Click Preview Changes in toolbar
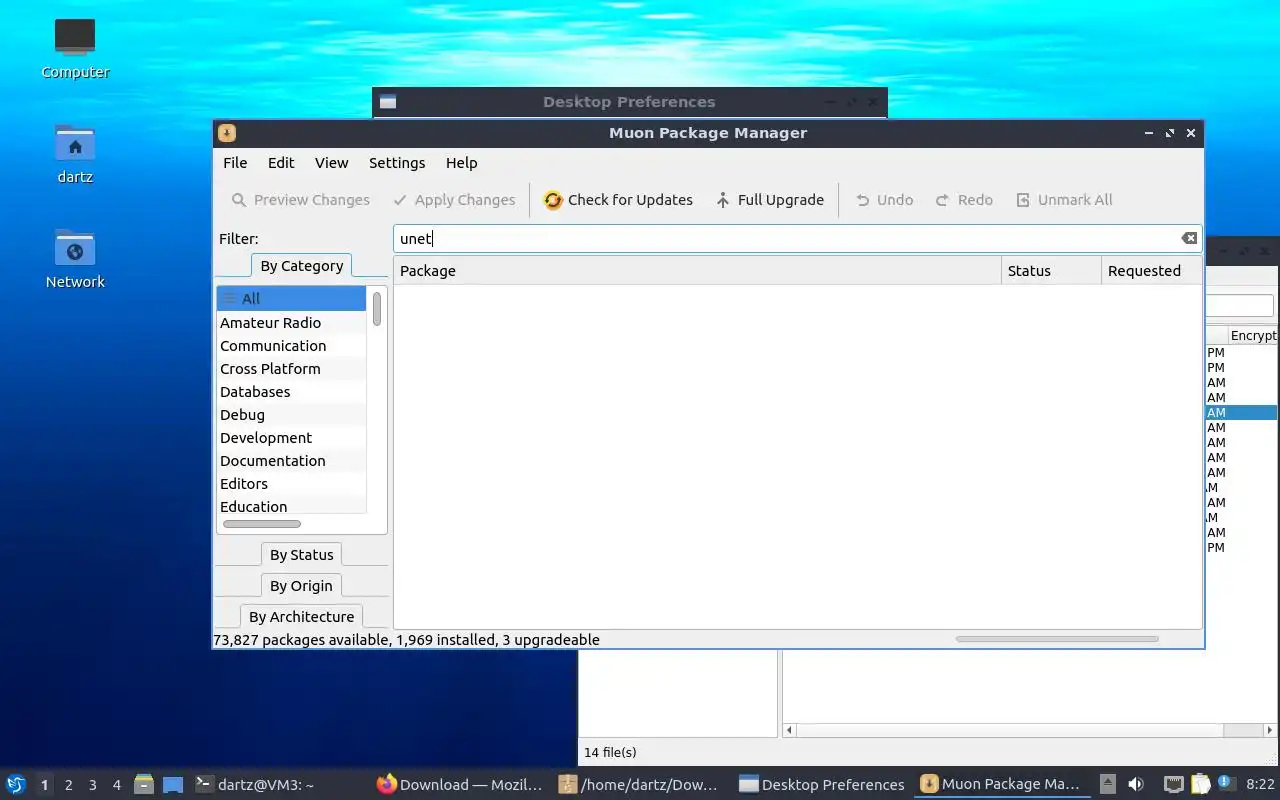 [300, 200]
